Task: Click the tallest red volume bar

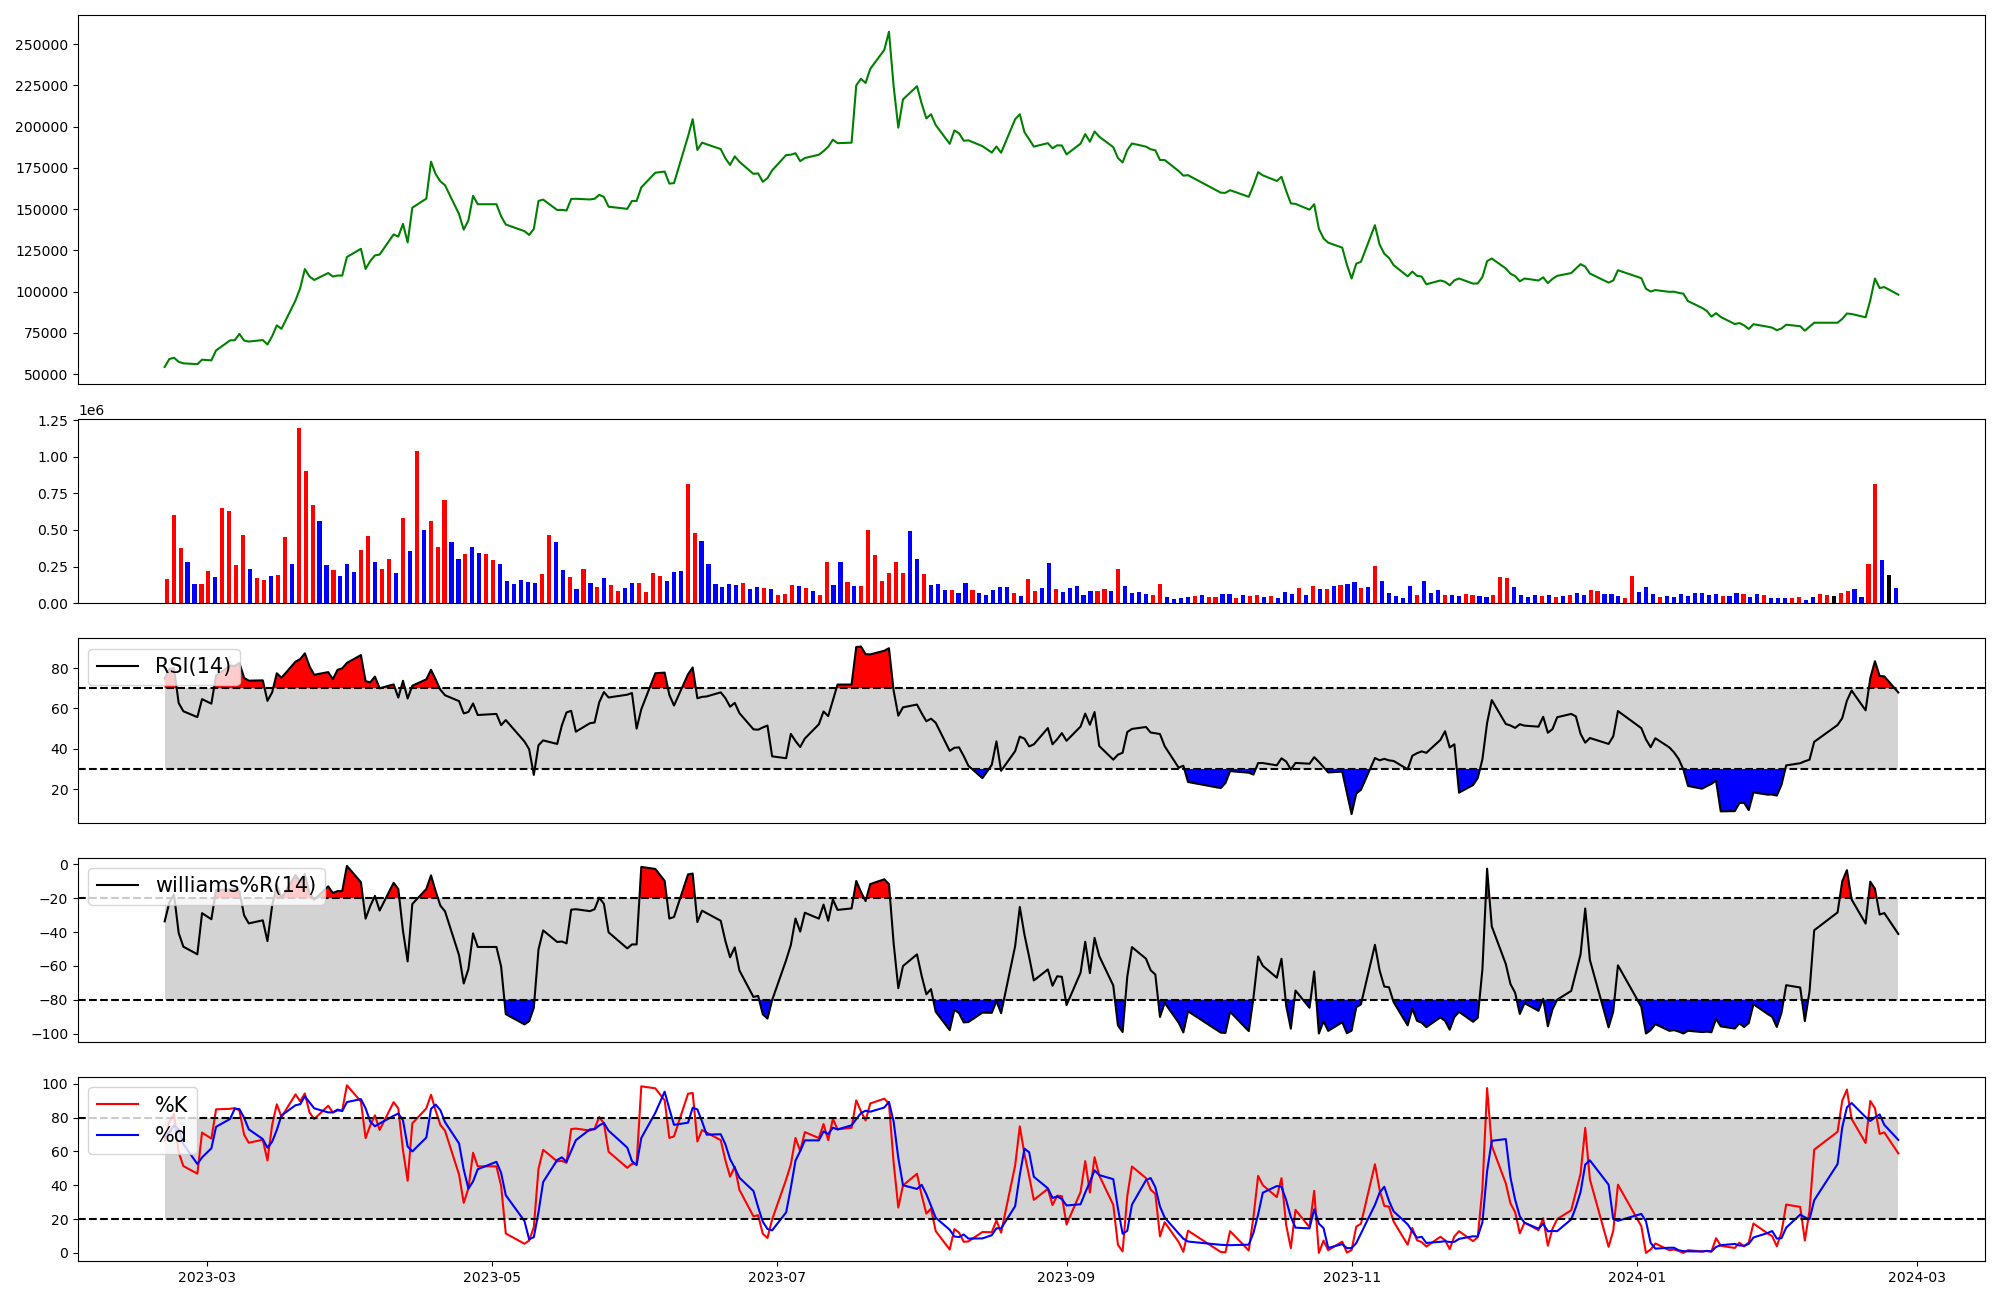Action: [299, 515]
